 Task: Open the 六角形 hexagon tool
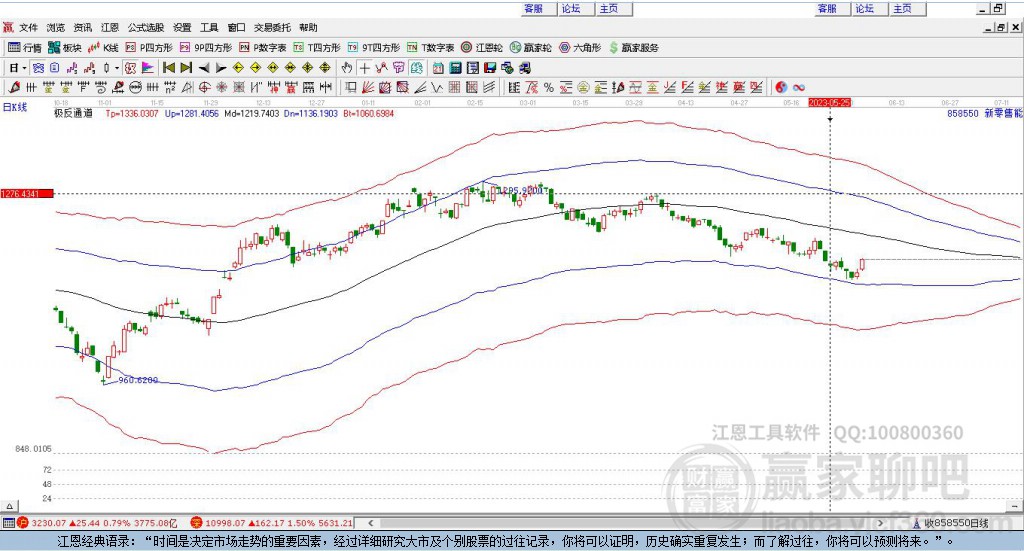[580, 48]
